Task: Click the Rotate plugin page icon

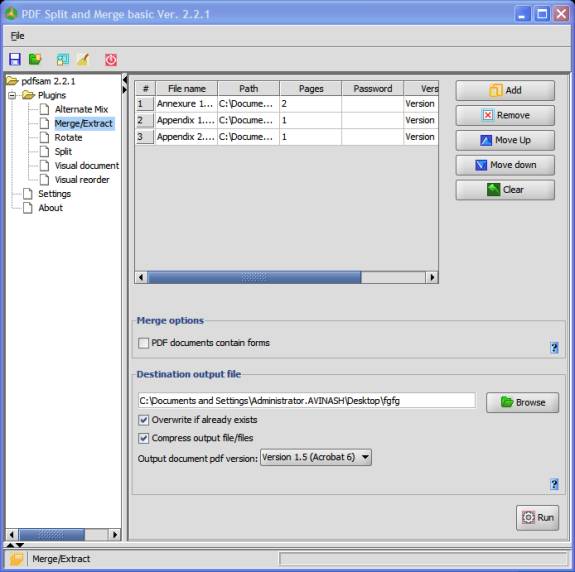Action: [x=44, y=137]
